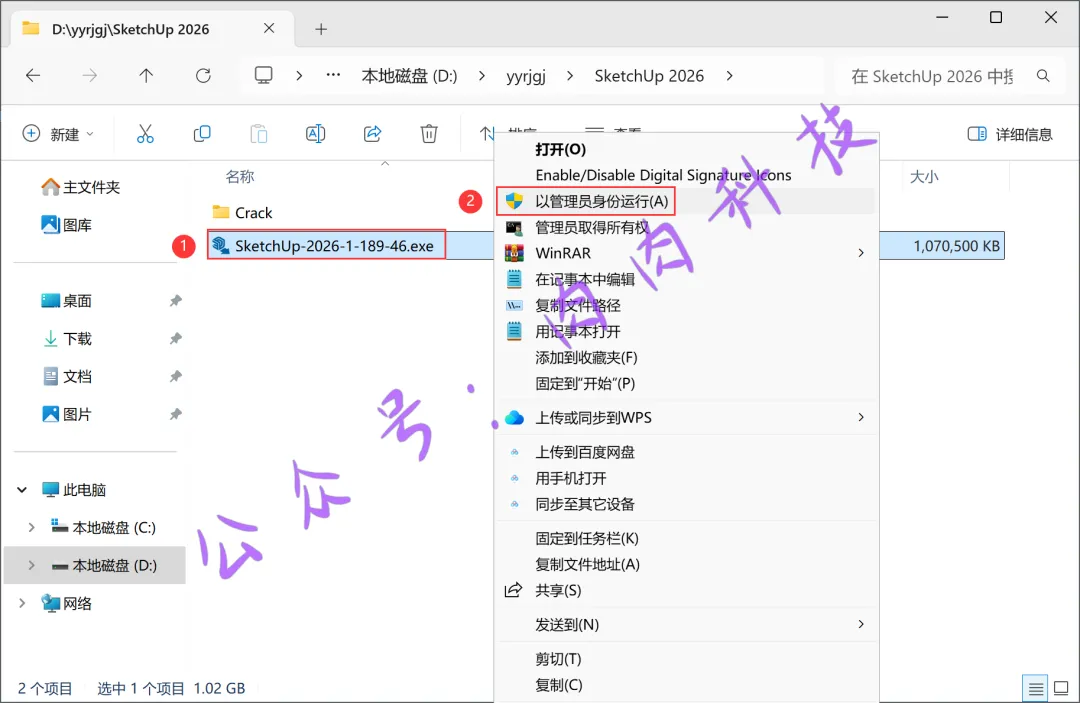Click the yyrjgj breadcrumb
The image size is (1080, 703).
[x=526, y=76]
